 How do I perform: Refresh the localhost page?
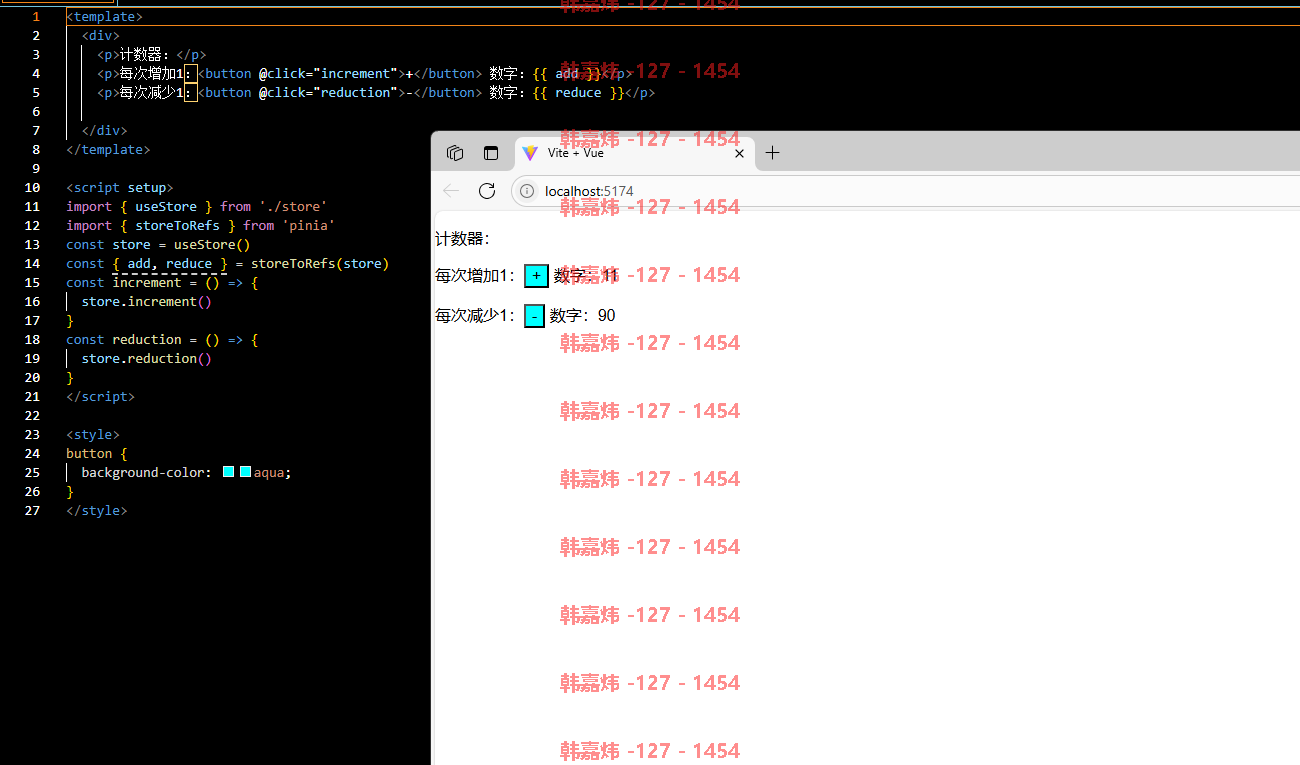[487, 191]
